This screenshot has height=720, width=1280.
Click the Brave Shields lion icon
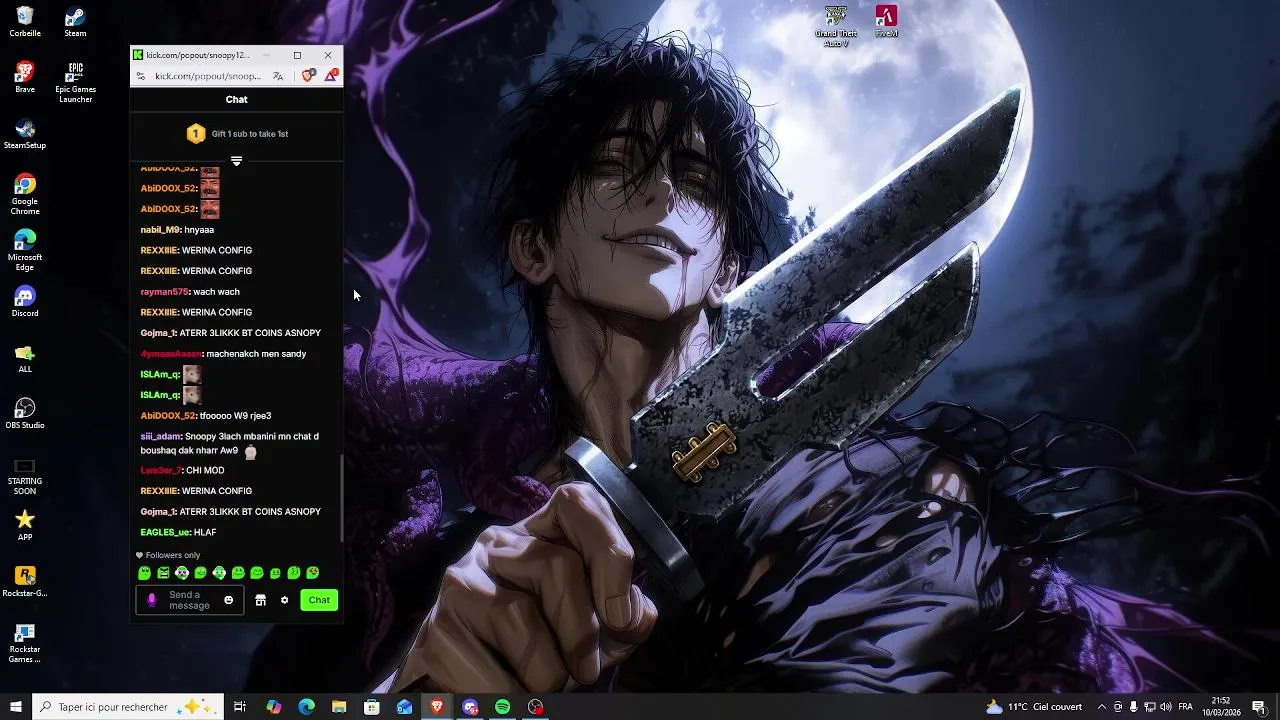(x=308, y=76)
